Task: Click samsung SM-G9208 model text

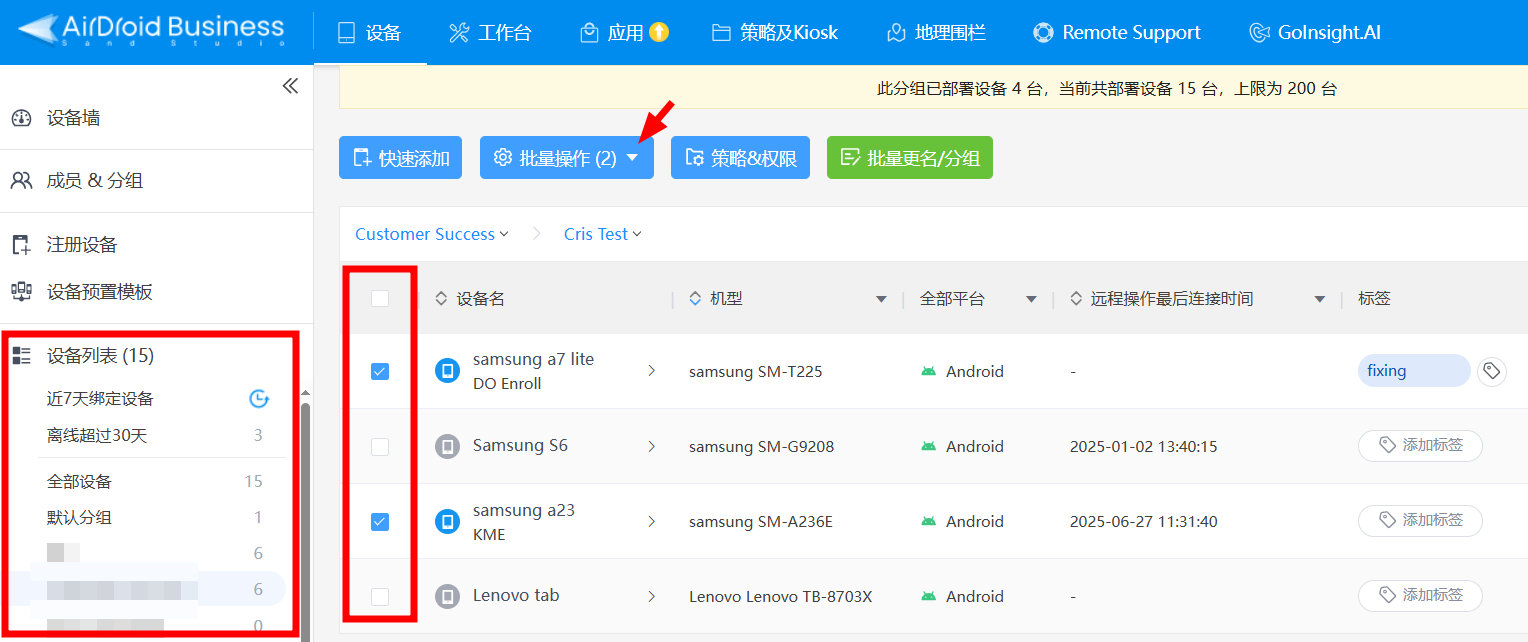Action: (762, 447)
